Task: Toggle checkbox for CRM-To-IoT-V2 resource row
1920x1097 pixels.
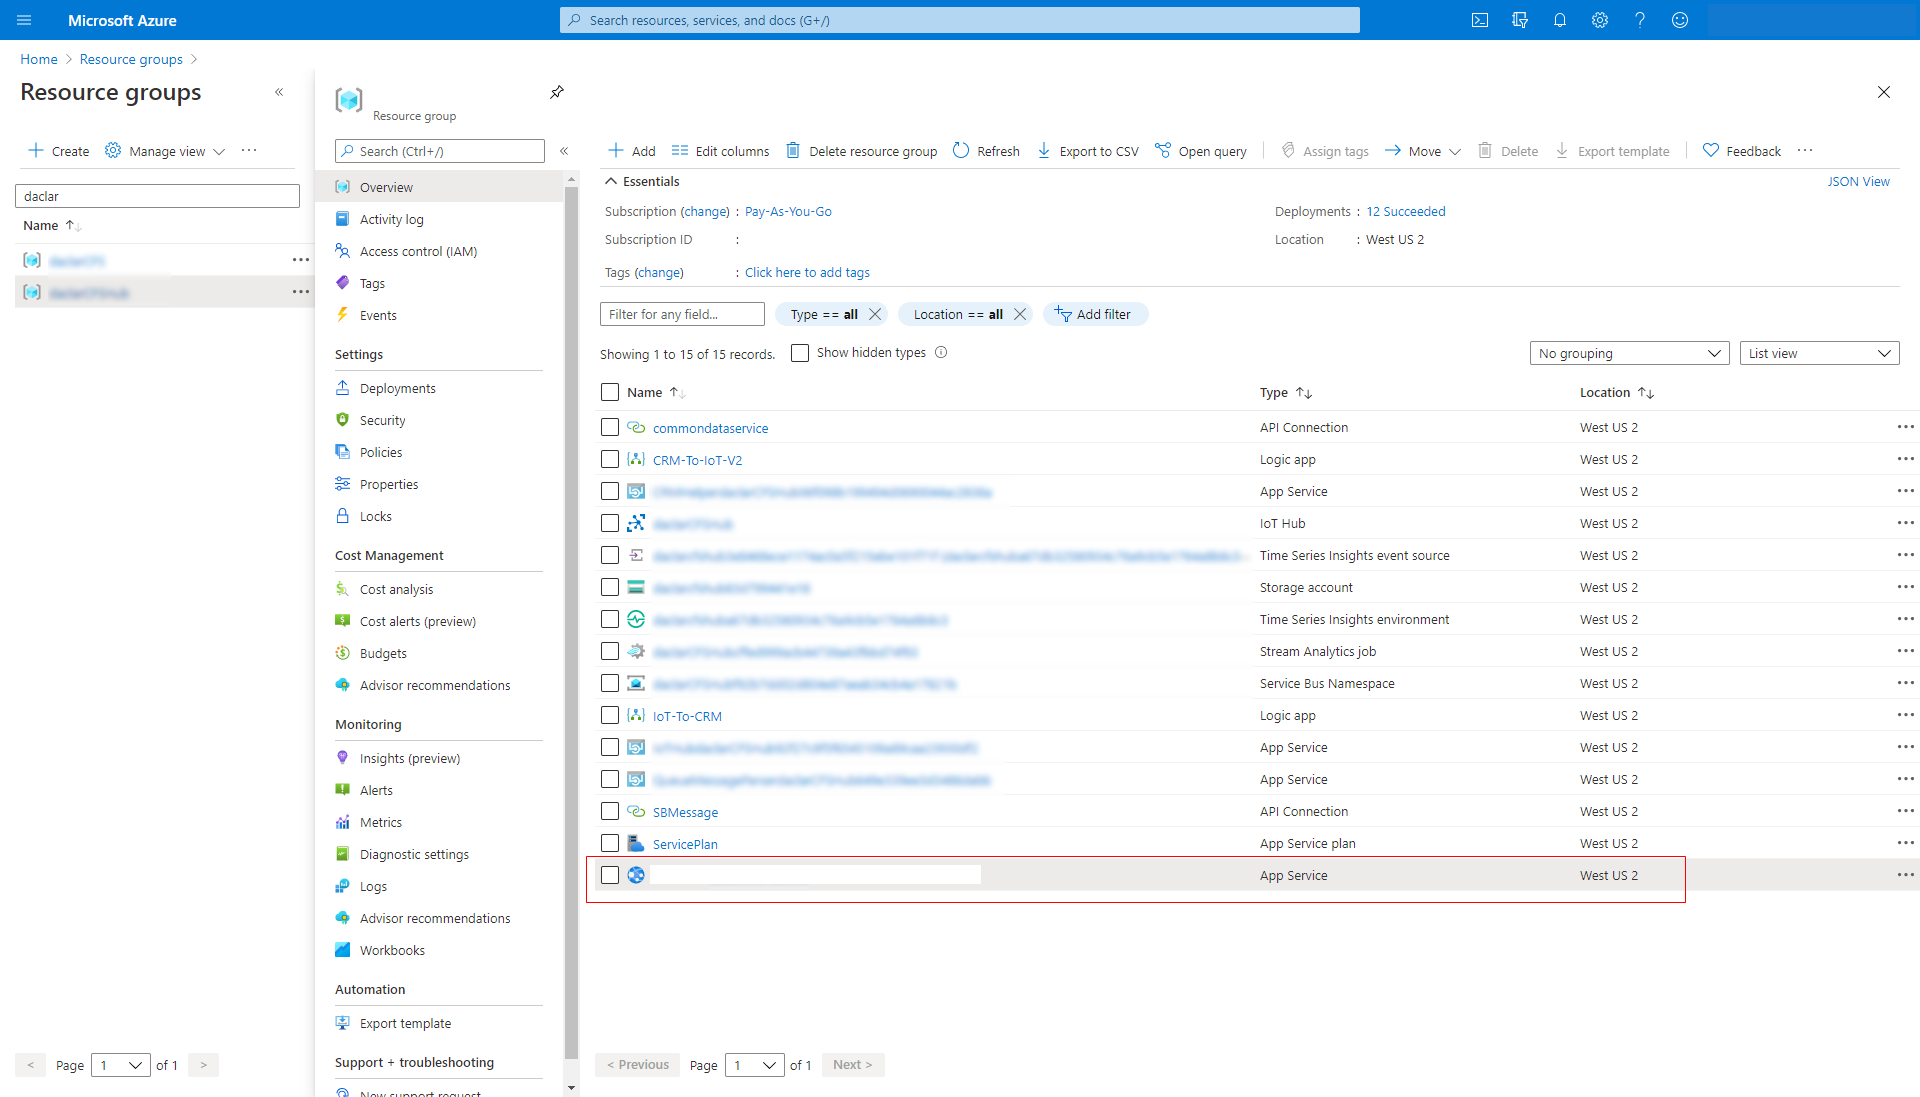Action: pyautogui.click(x=611, y=459)
